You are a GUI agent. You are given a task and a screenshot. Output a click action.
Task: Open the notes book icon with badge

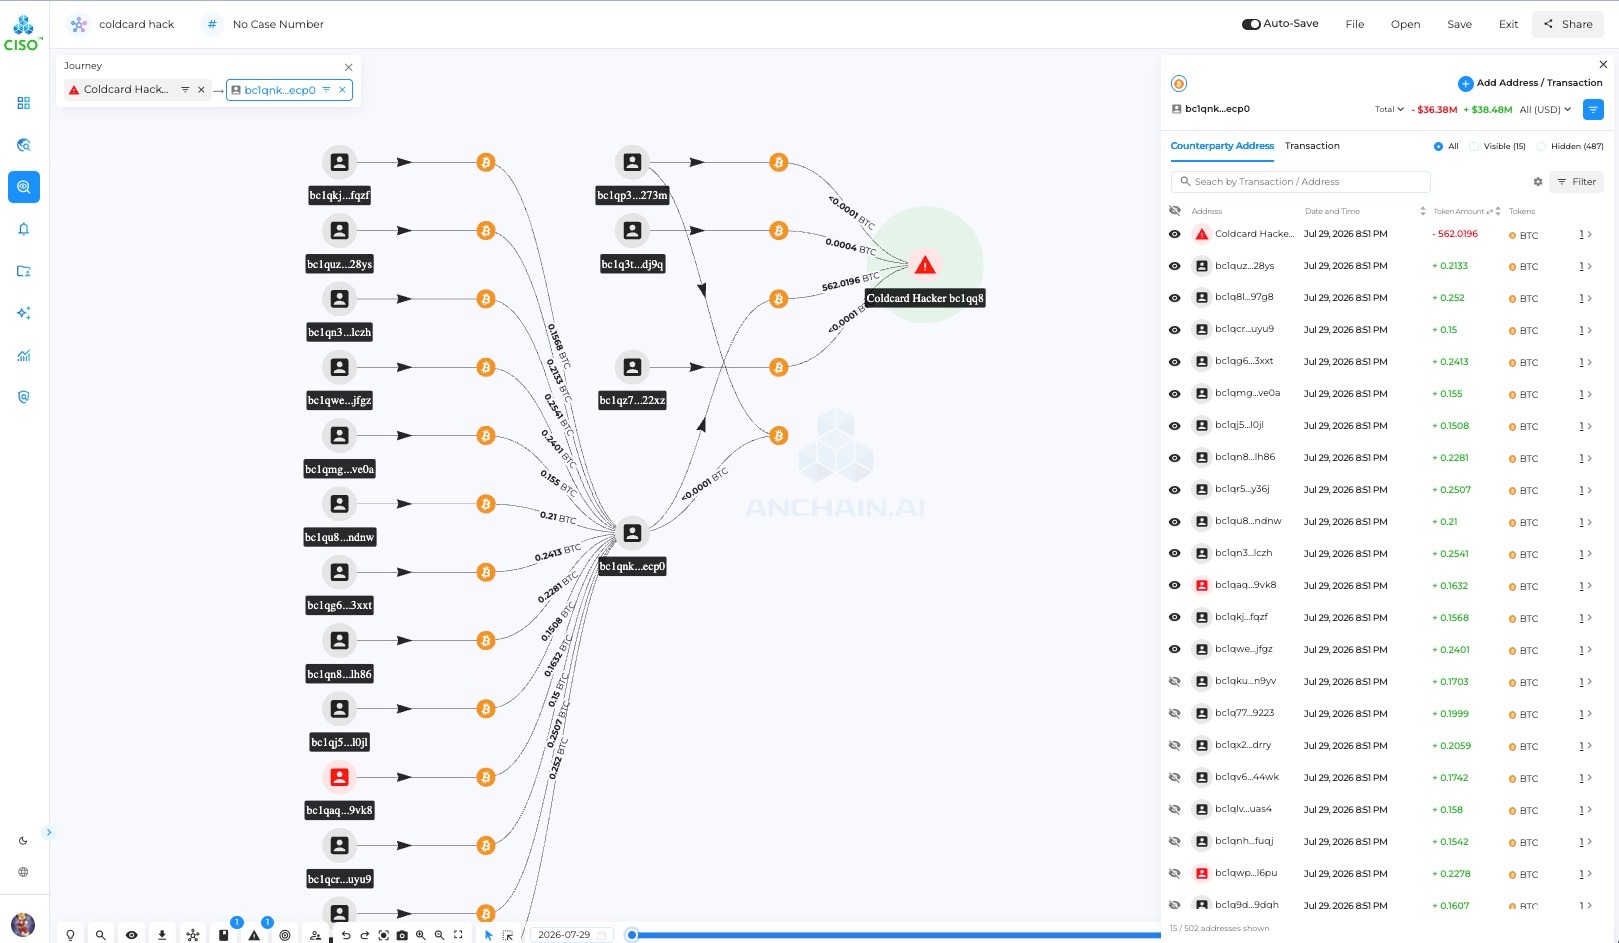(x=224, y=935)
